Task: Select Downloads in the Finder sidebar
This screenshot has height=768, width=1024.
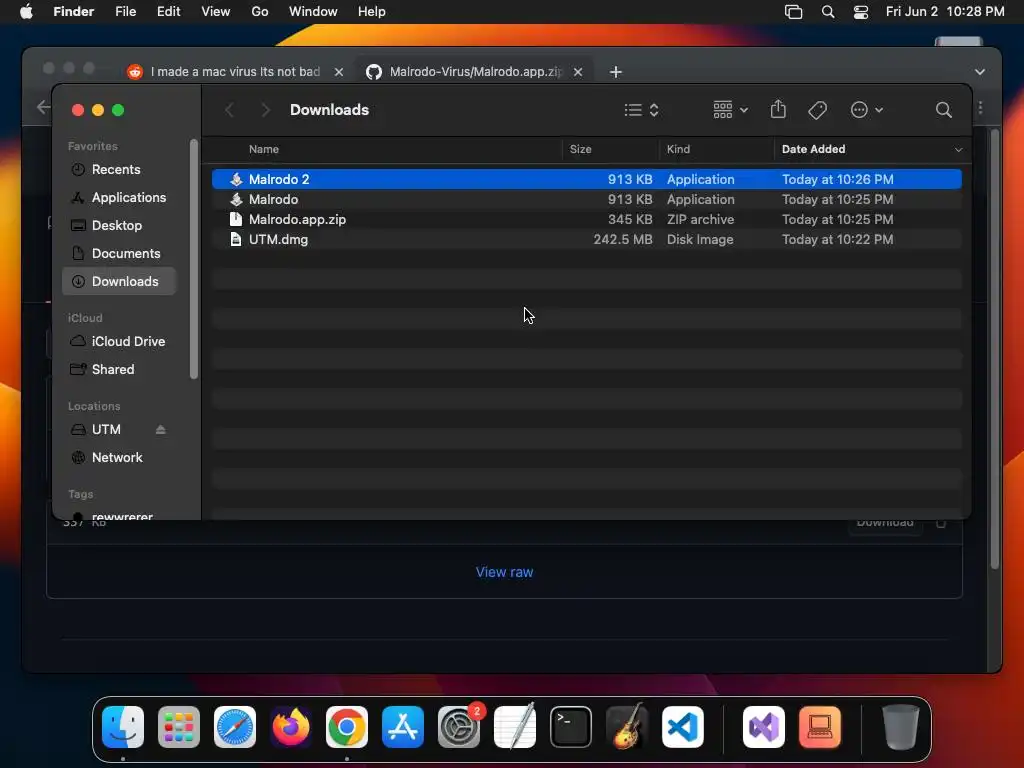Action: [x=119, y=281]
